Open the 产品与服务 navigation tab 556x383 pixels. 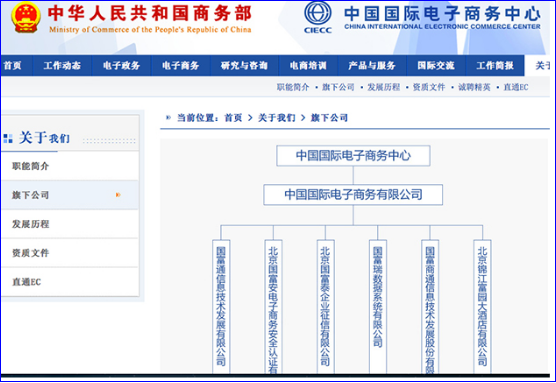tap(372, 66)
